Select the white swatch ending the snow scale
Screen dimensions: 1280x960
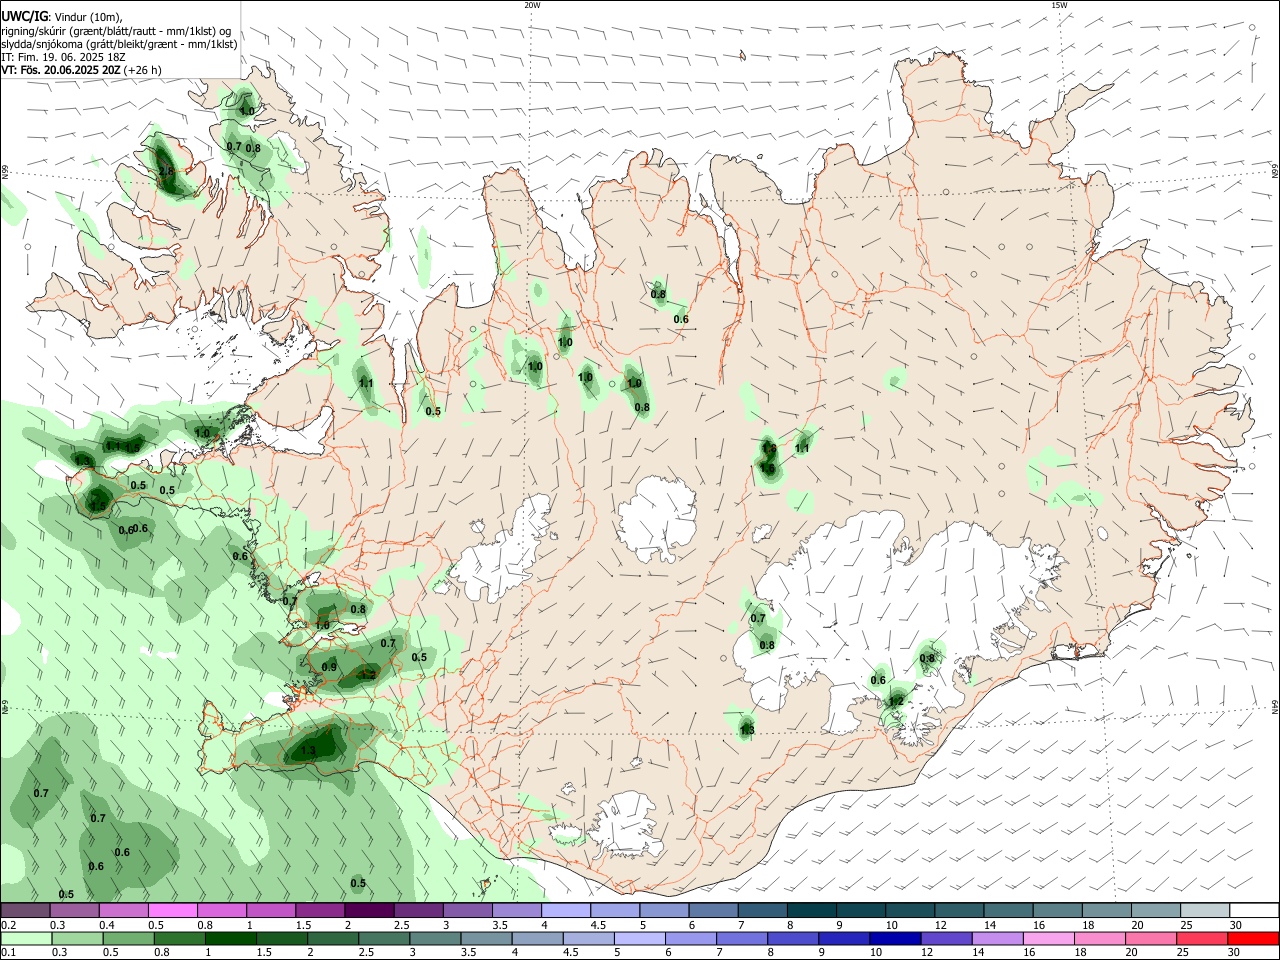(1254, 910)
